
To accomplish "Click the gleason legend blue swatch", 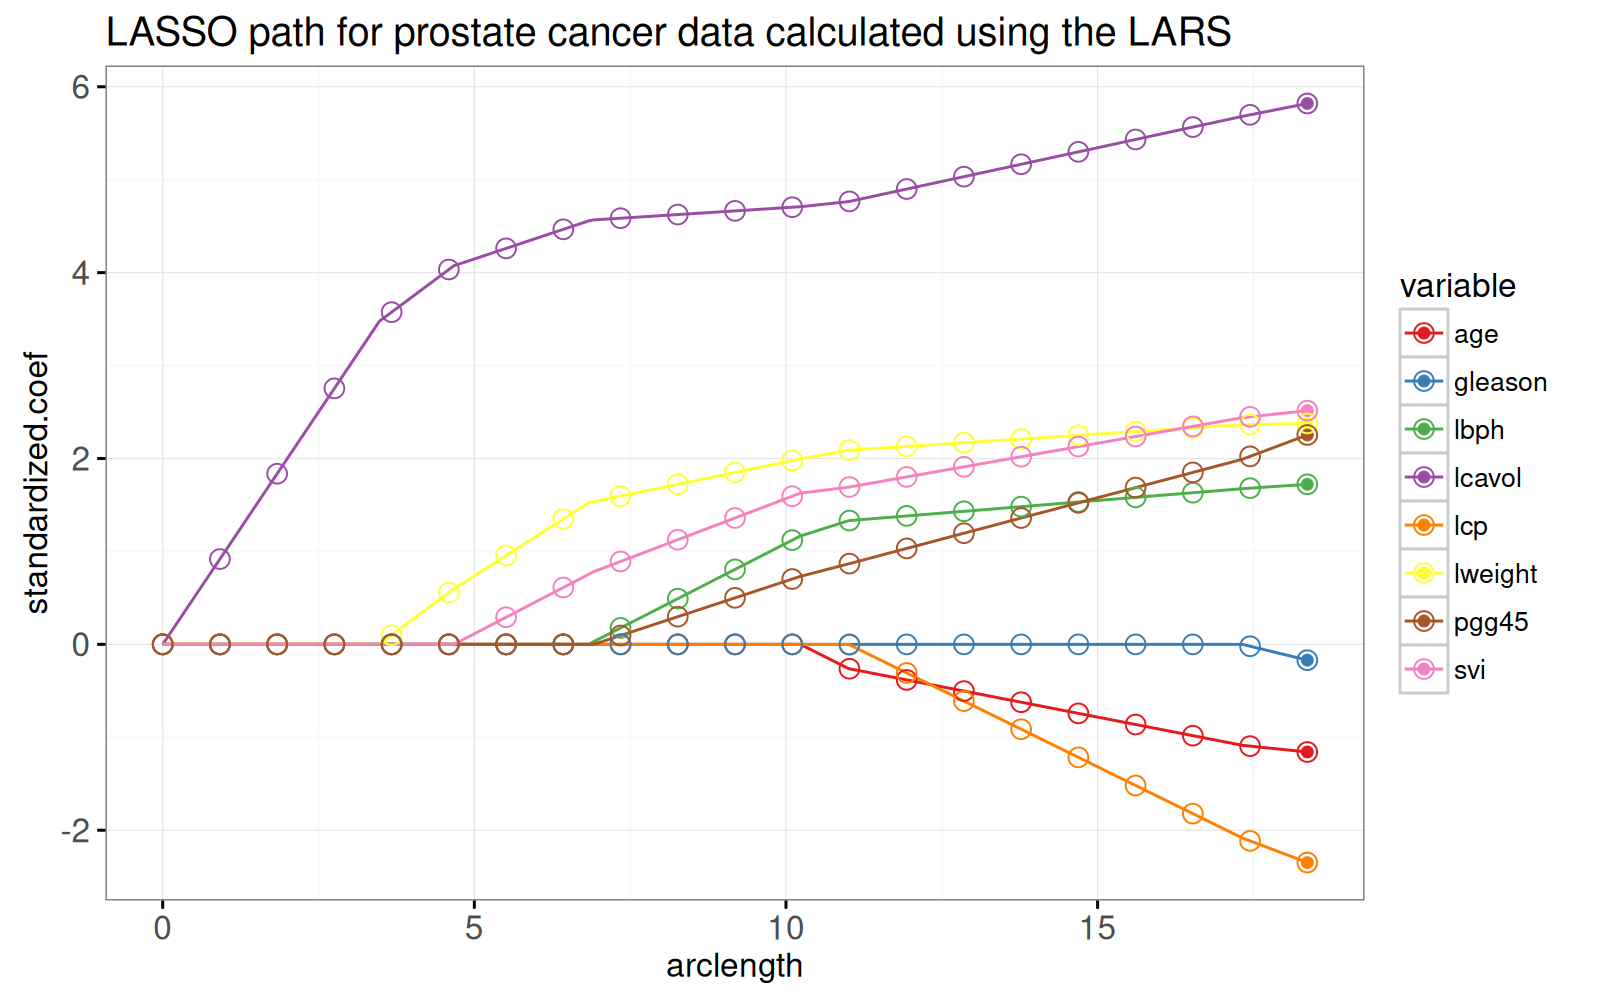I will [x=1424, y=381].
